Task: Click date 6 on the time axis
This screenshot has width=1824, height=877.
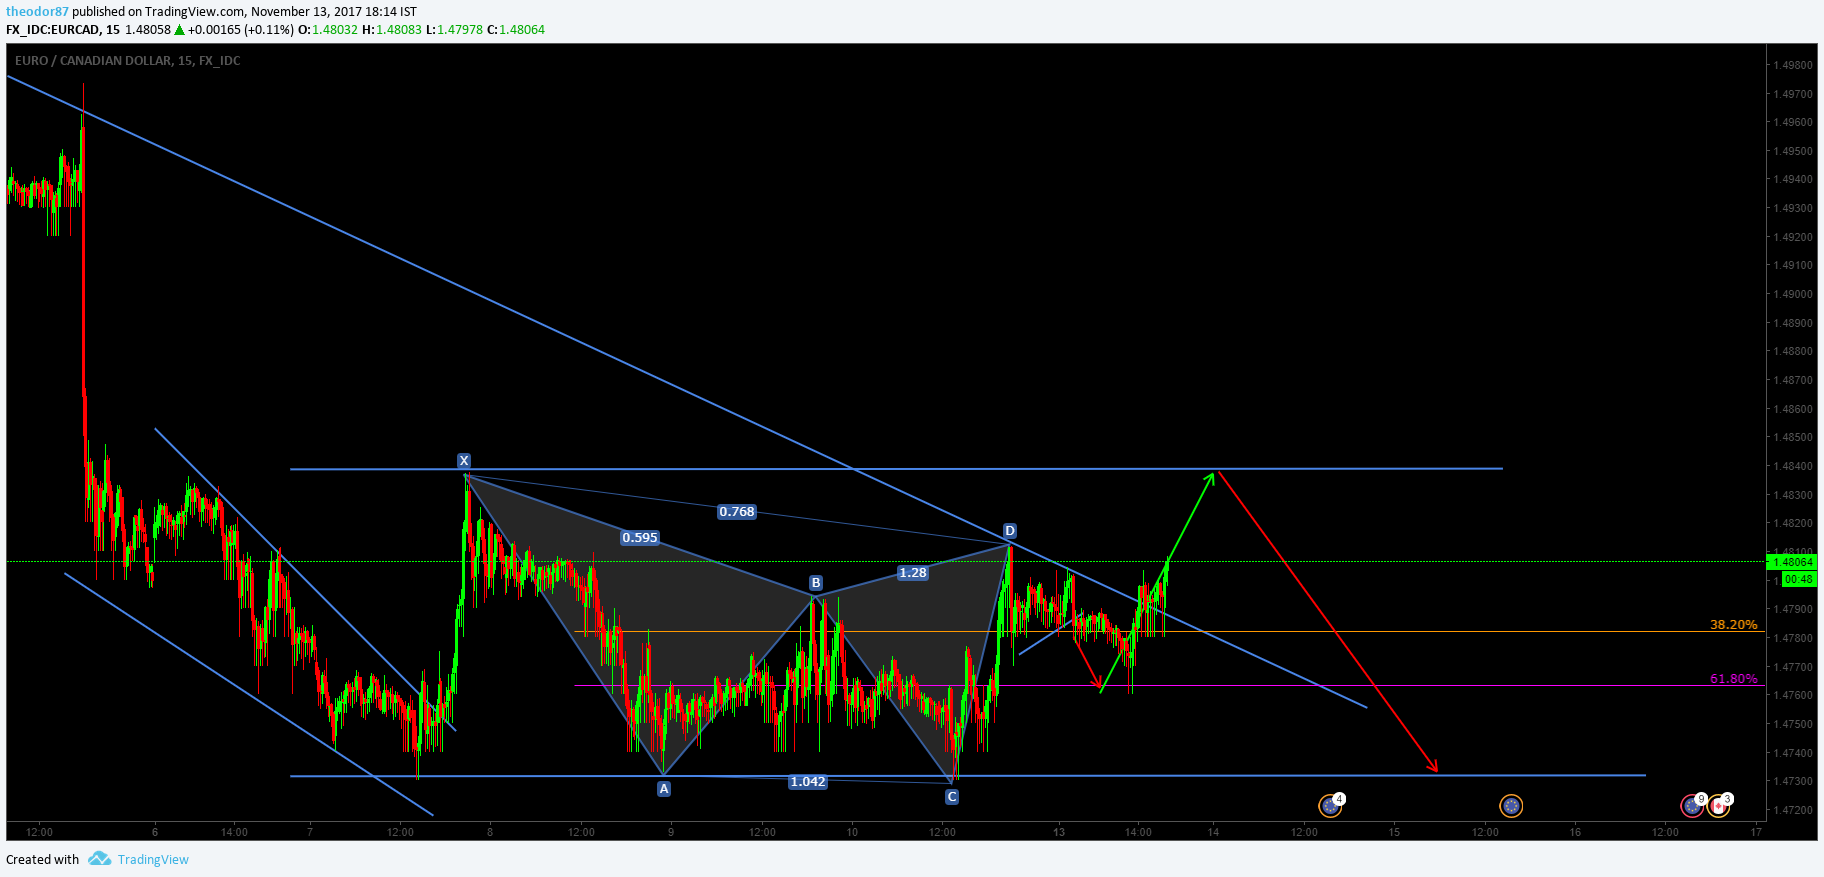Action: pos(155,832)
